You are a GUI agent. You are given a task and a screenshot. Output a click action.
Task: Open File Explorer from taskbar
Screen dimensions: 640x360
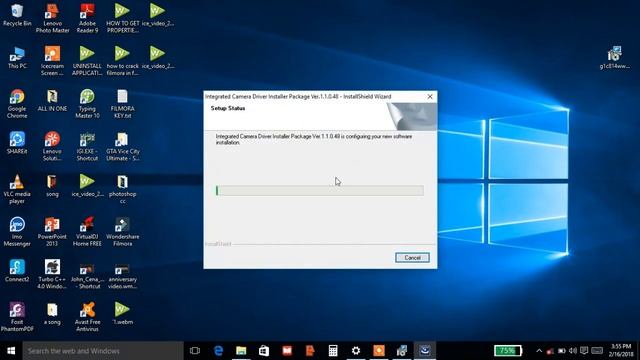[241, 351]
